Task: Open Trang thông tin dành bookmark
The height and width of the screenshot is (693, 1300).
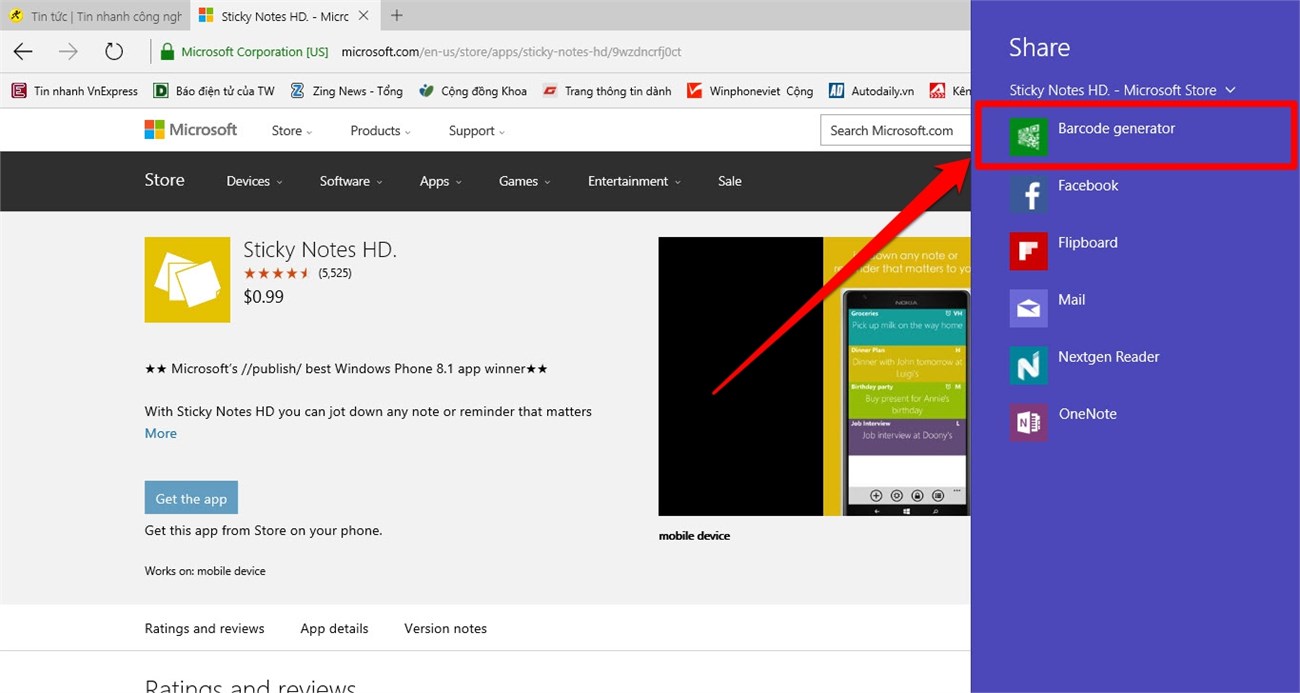Action: [x=607, y=91]
